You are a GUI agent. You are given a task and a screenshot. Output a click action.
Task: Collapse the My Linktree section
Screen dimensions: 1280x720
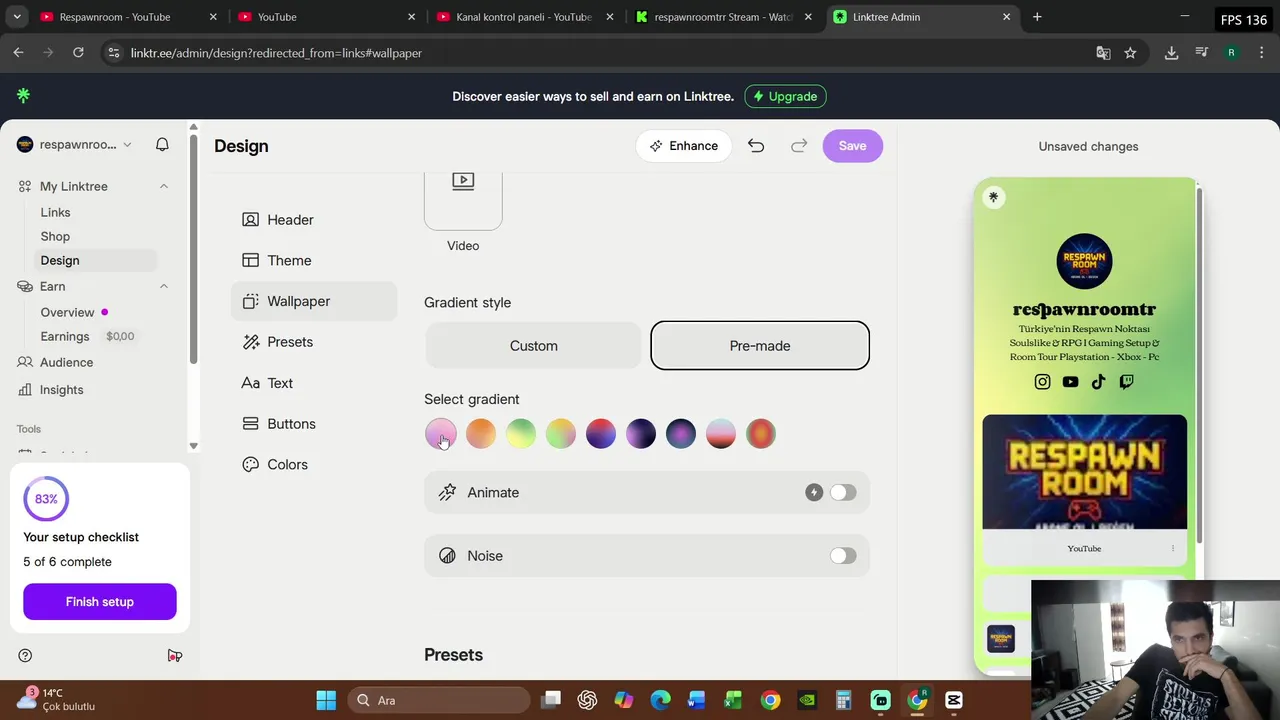[x=164, y=186]
